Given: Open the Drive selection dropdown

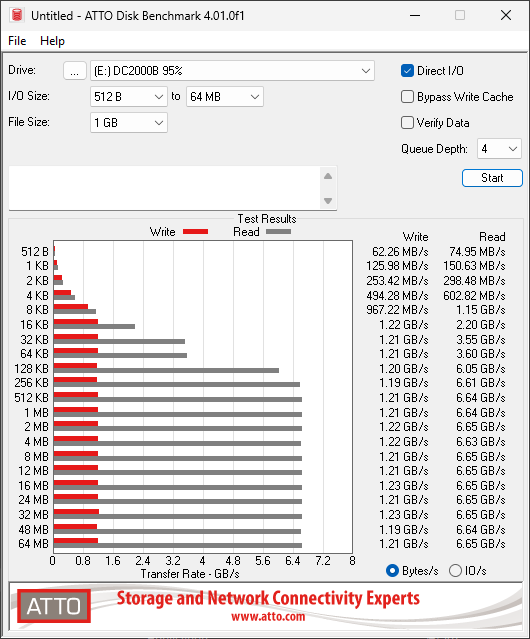Looking at the screenshot, I should pos(232,71).
